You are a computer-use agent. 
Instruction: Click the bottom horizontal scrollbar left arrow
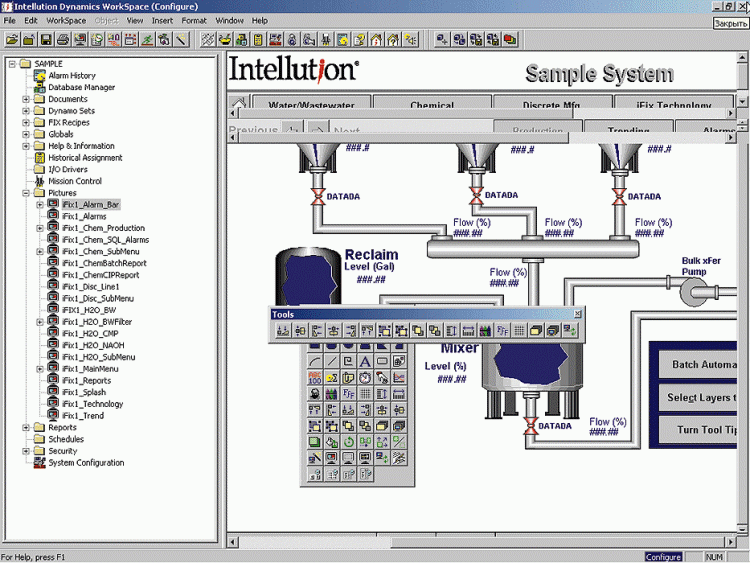(x=233, y=542)
